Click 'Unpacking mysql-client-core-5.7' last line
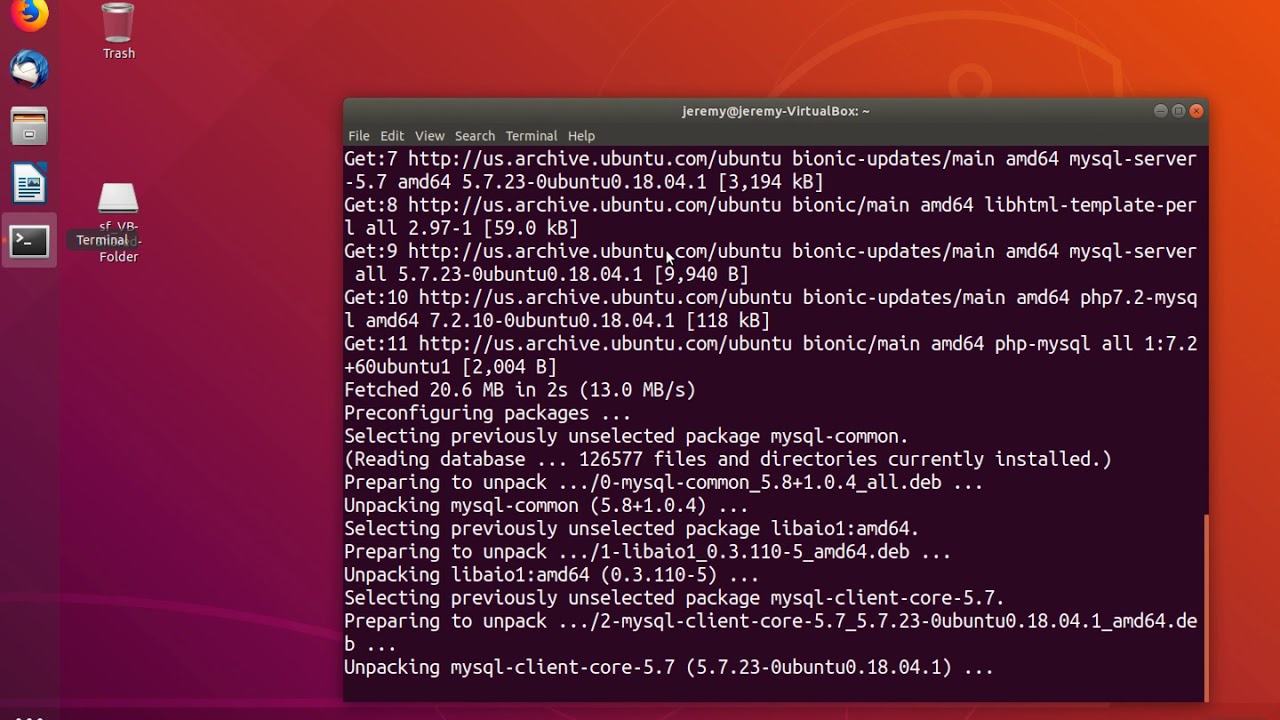 coord(669,666)
